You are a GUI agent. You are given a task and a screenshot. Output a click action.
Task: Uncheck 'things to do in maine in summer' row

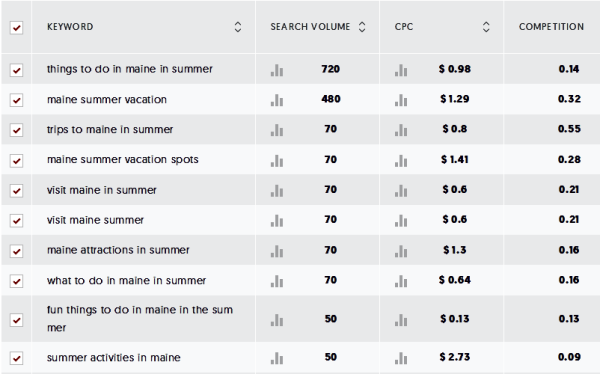16,70
